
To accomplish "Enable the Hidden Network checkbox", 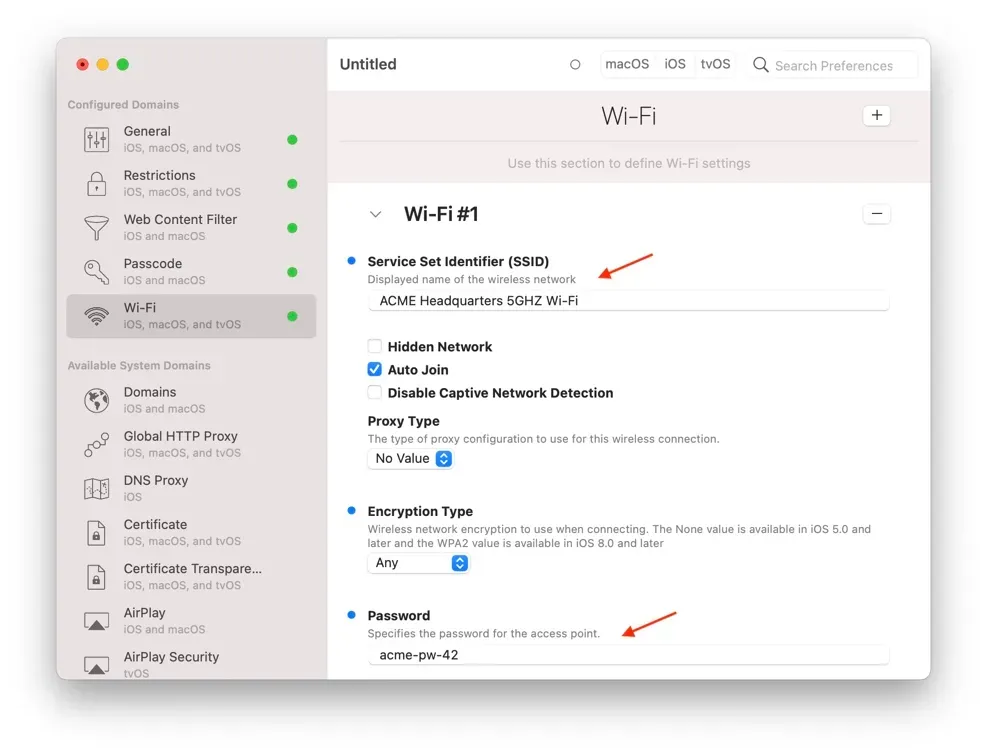I will point(374,346).
